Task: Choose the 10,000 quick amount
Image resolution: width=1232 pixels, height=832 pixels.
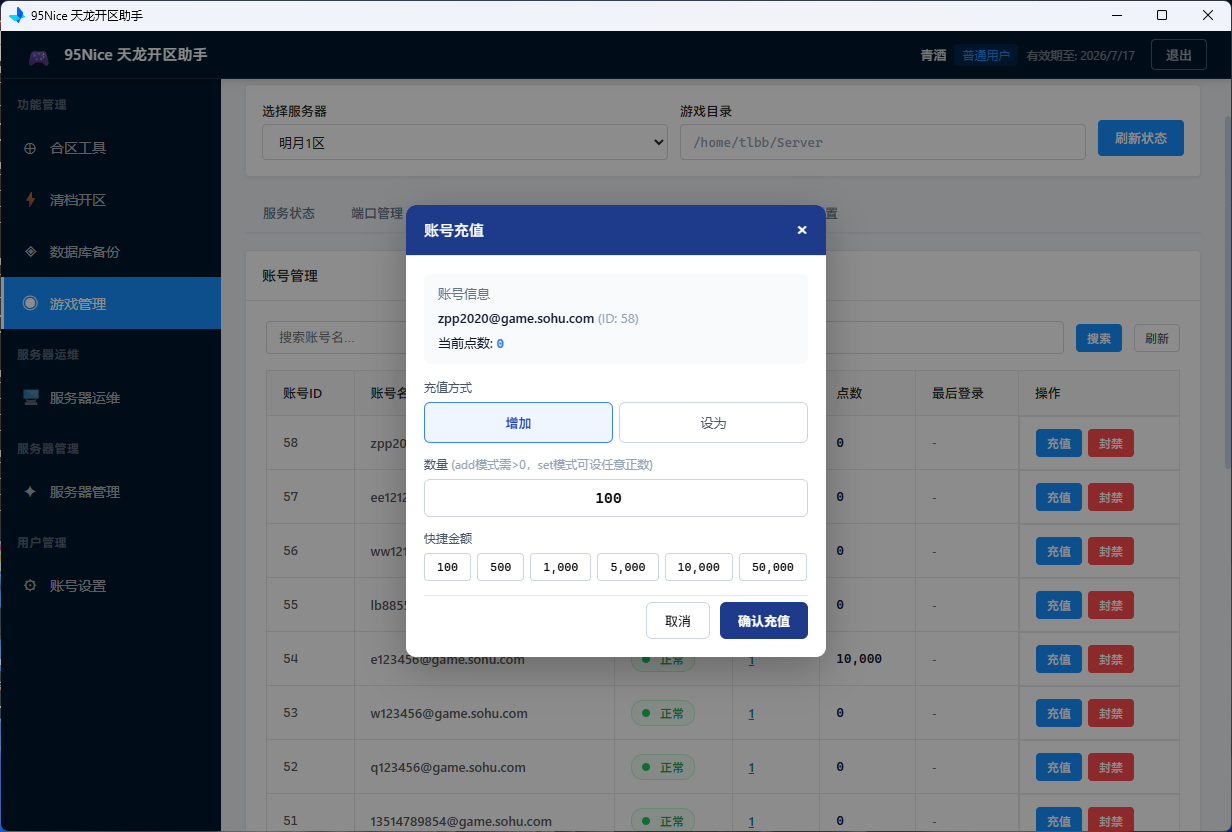Action: (x=699, y=567)
